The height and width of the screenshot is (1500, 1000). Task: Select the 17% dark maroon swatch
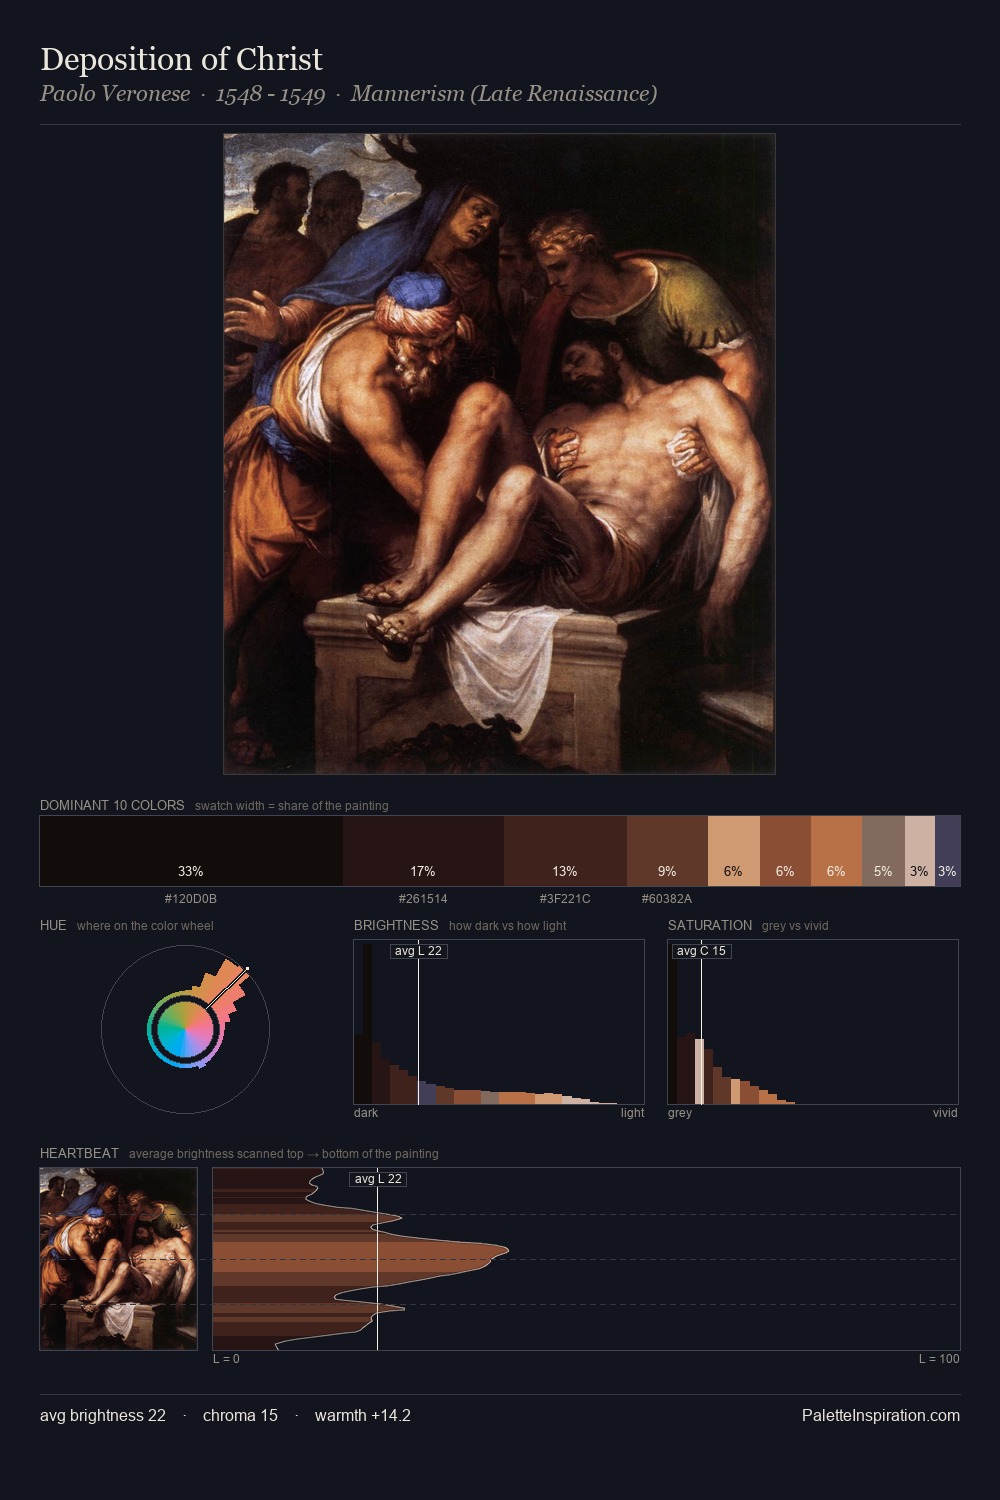click(x=423, y=851)
